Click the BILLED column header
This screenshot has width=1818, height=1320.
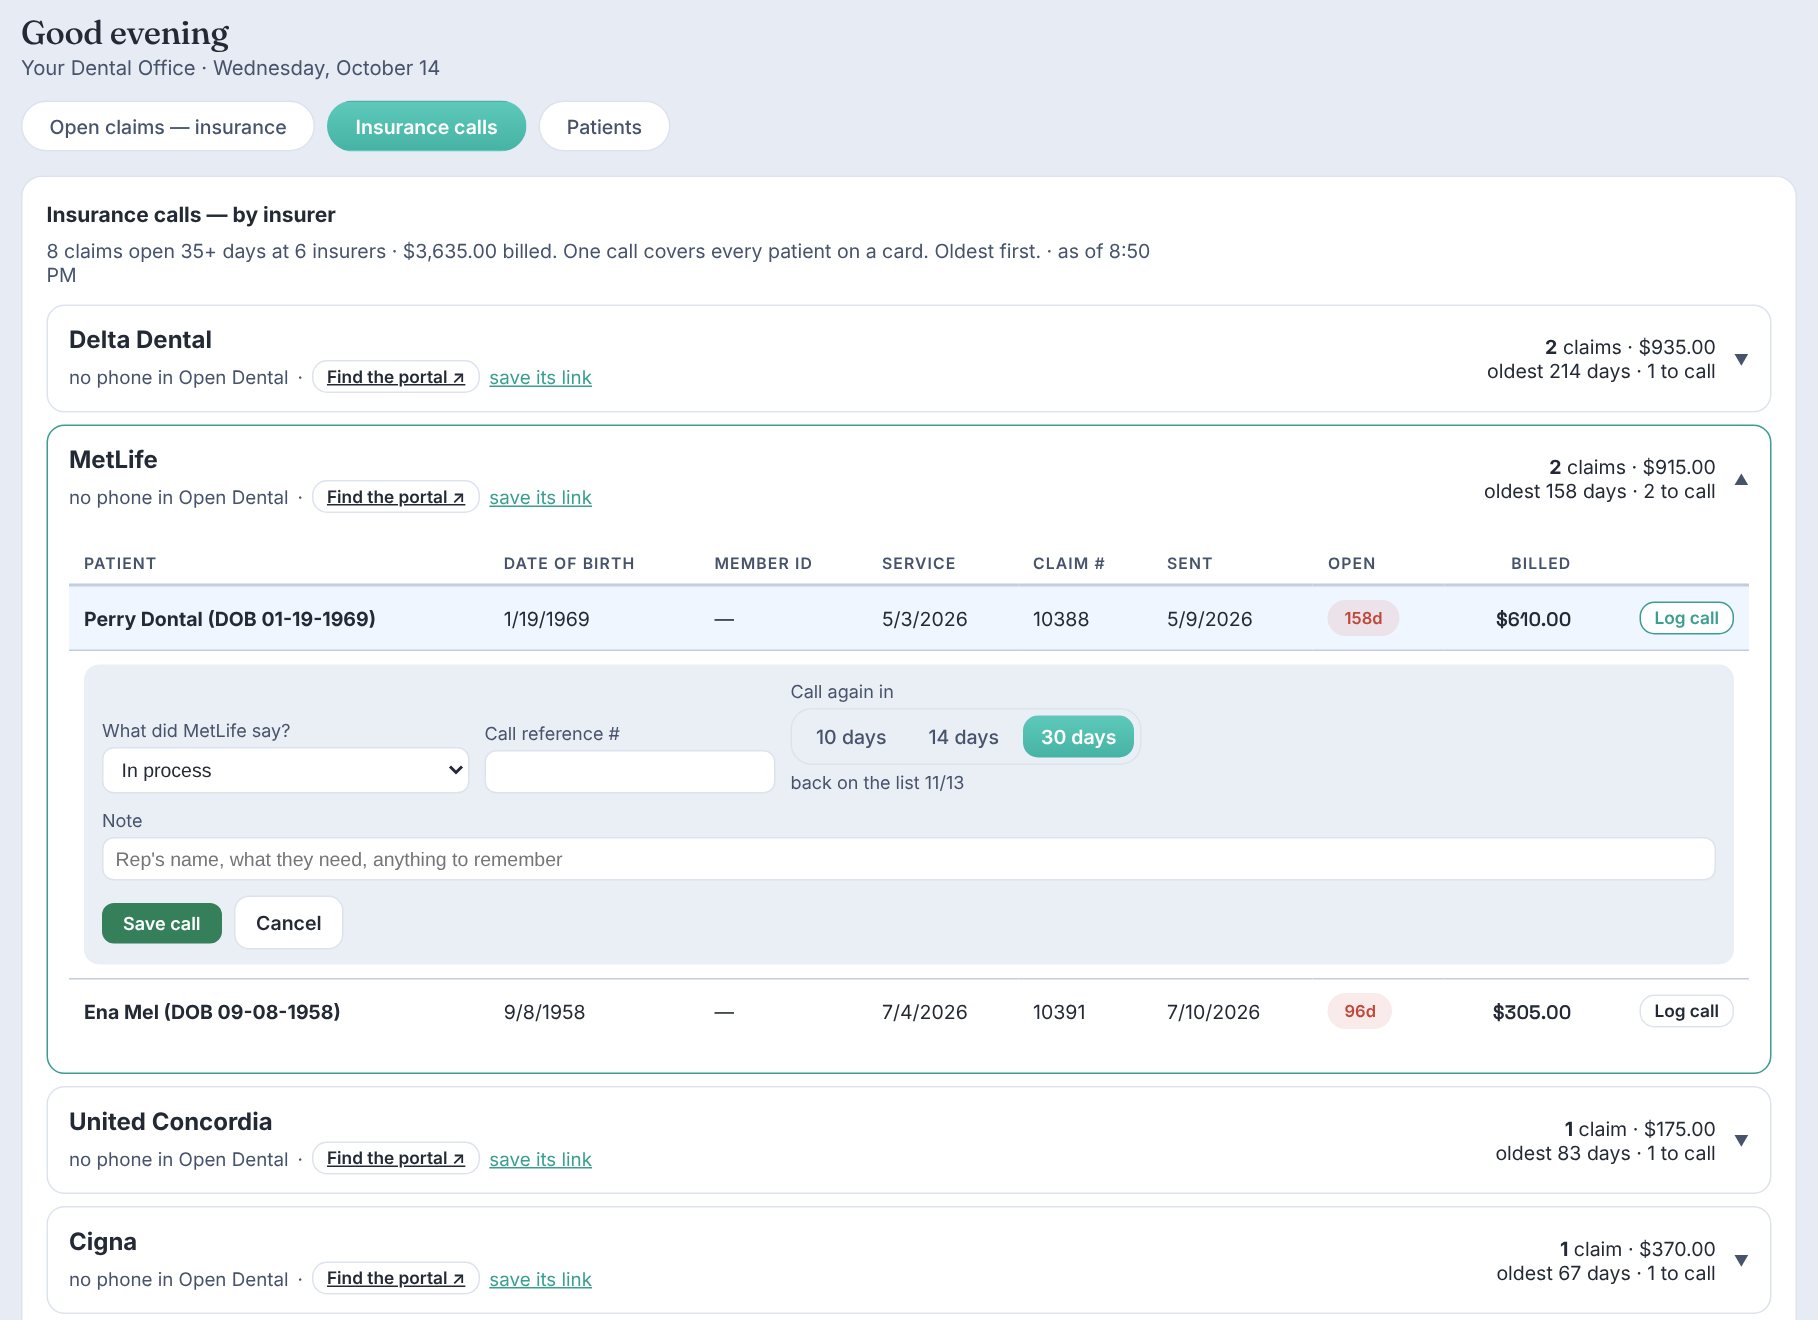click(x=1540, y=563)
